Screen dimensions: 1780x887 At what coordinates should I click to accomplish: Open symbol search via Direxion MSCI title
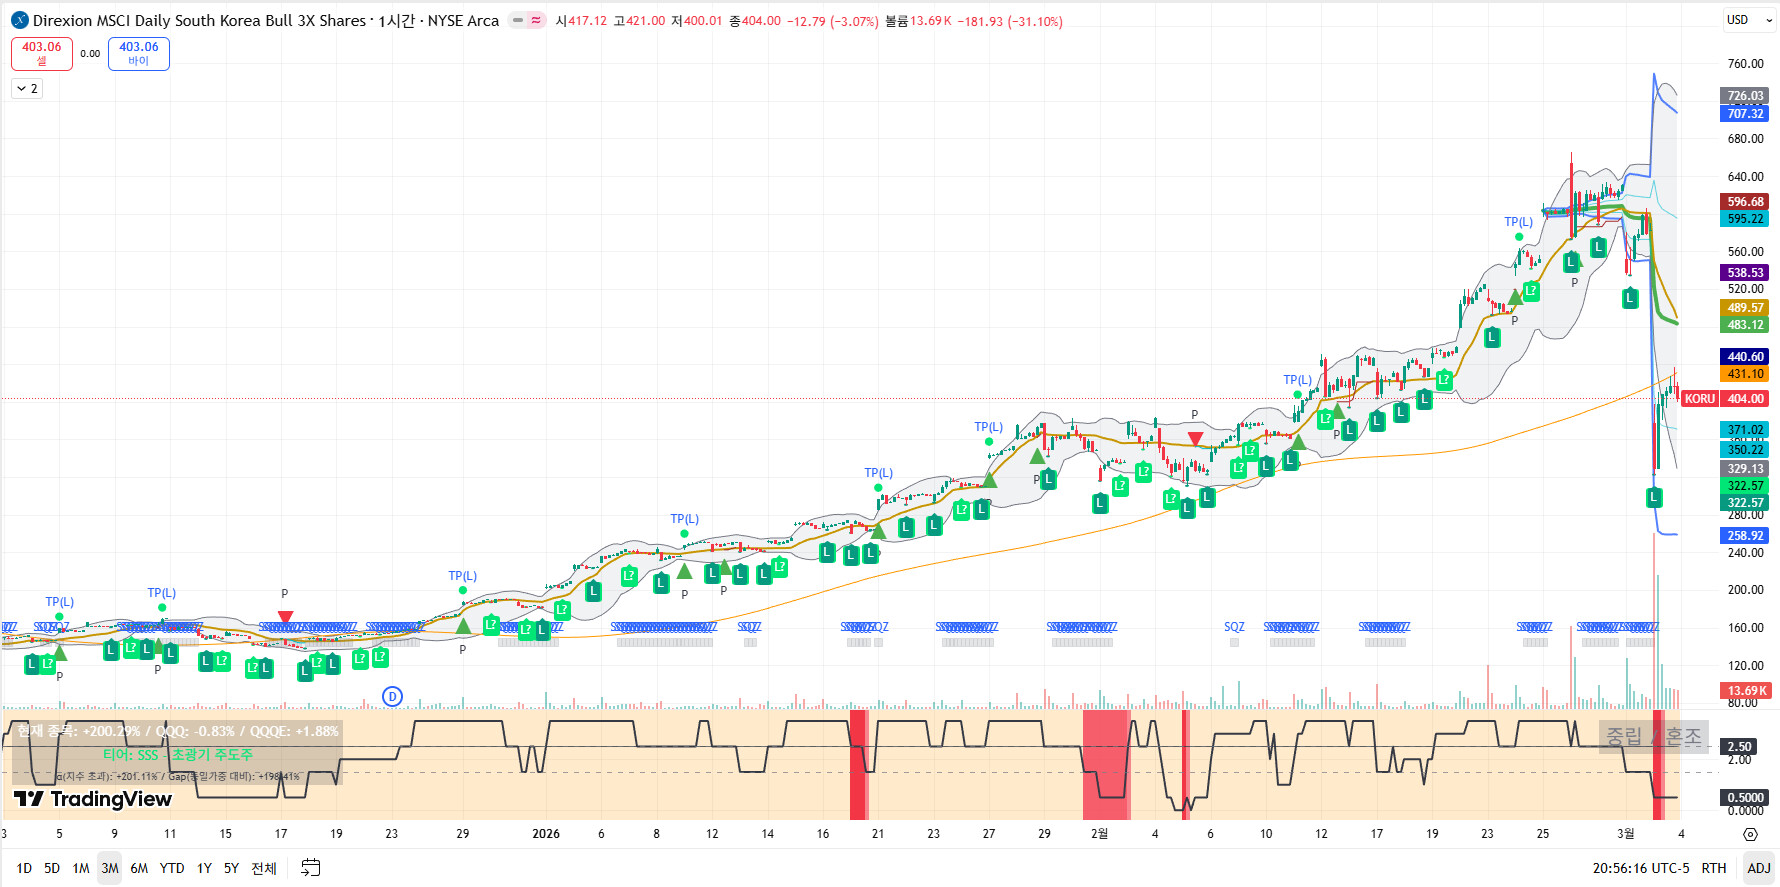[200, 20]
